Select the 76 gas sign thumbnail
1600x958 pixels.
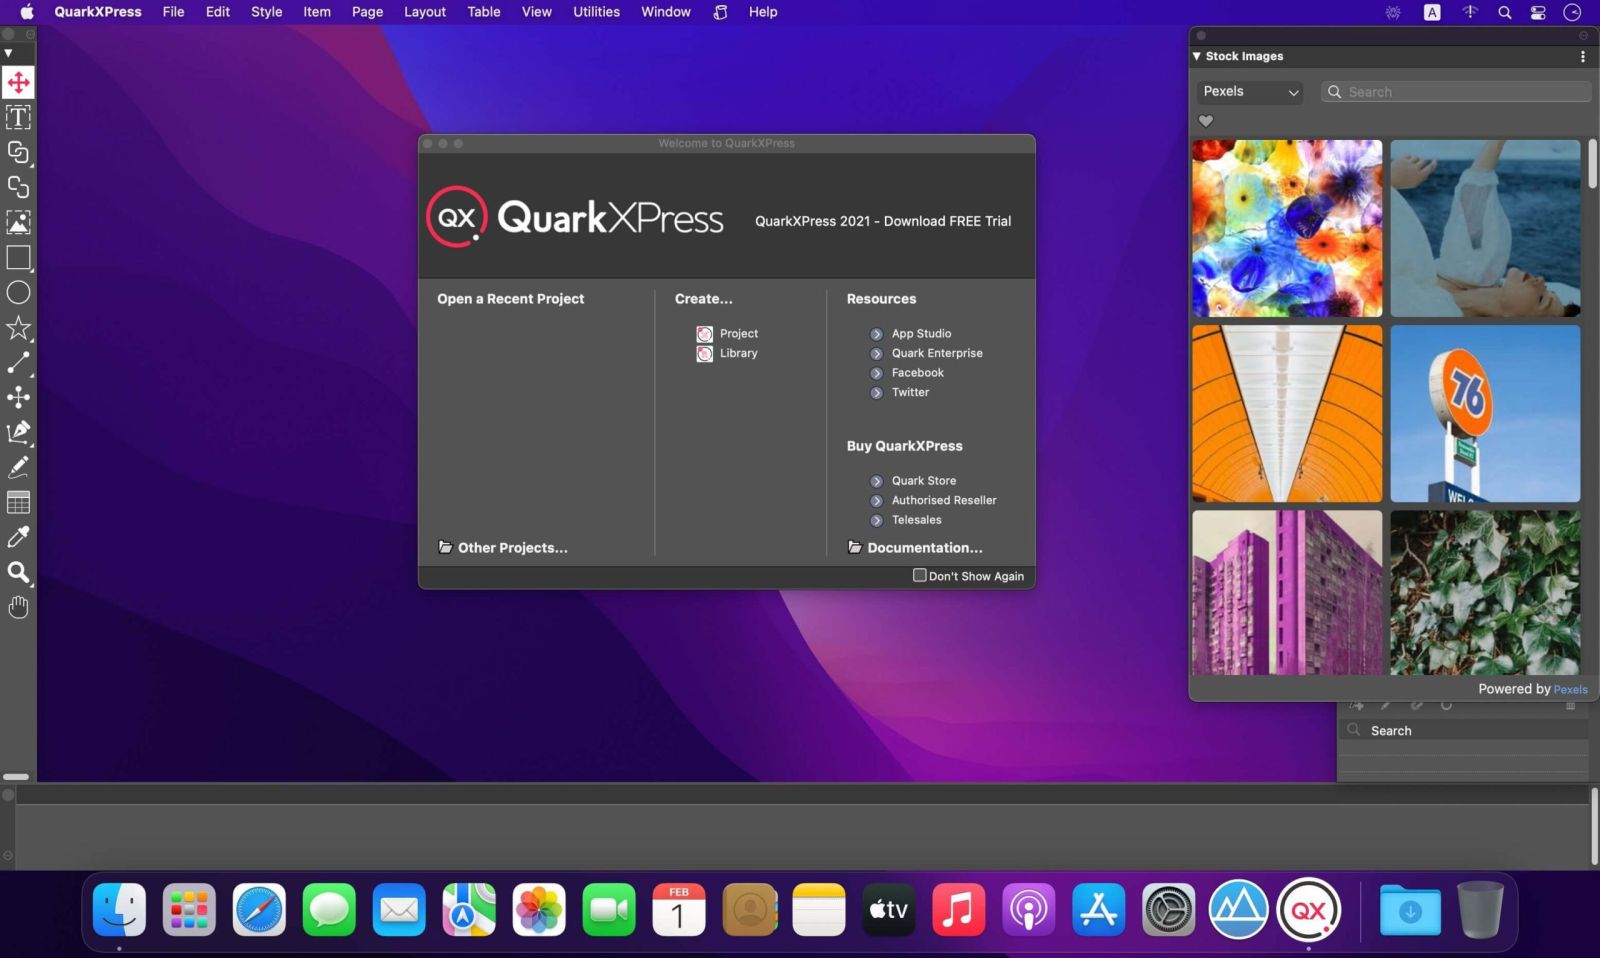tap(1483, 413)
